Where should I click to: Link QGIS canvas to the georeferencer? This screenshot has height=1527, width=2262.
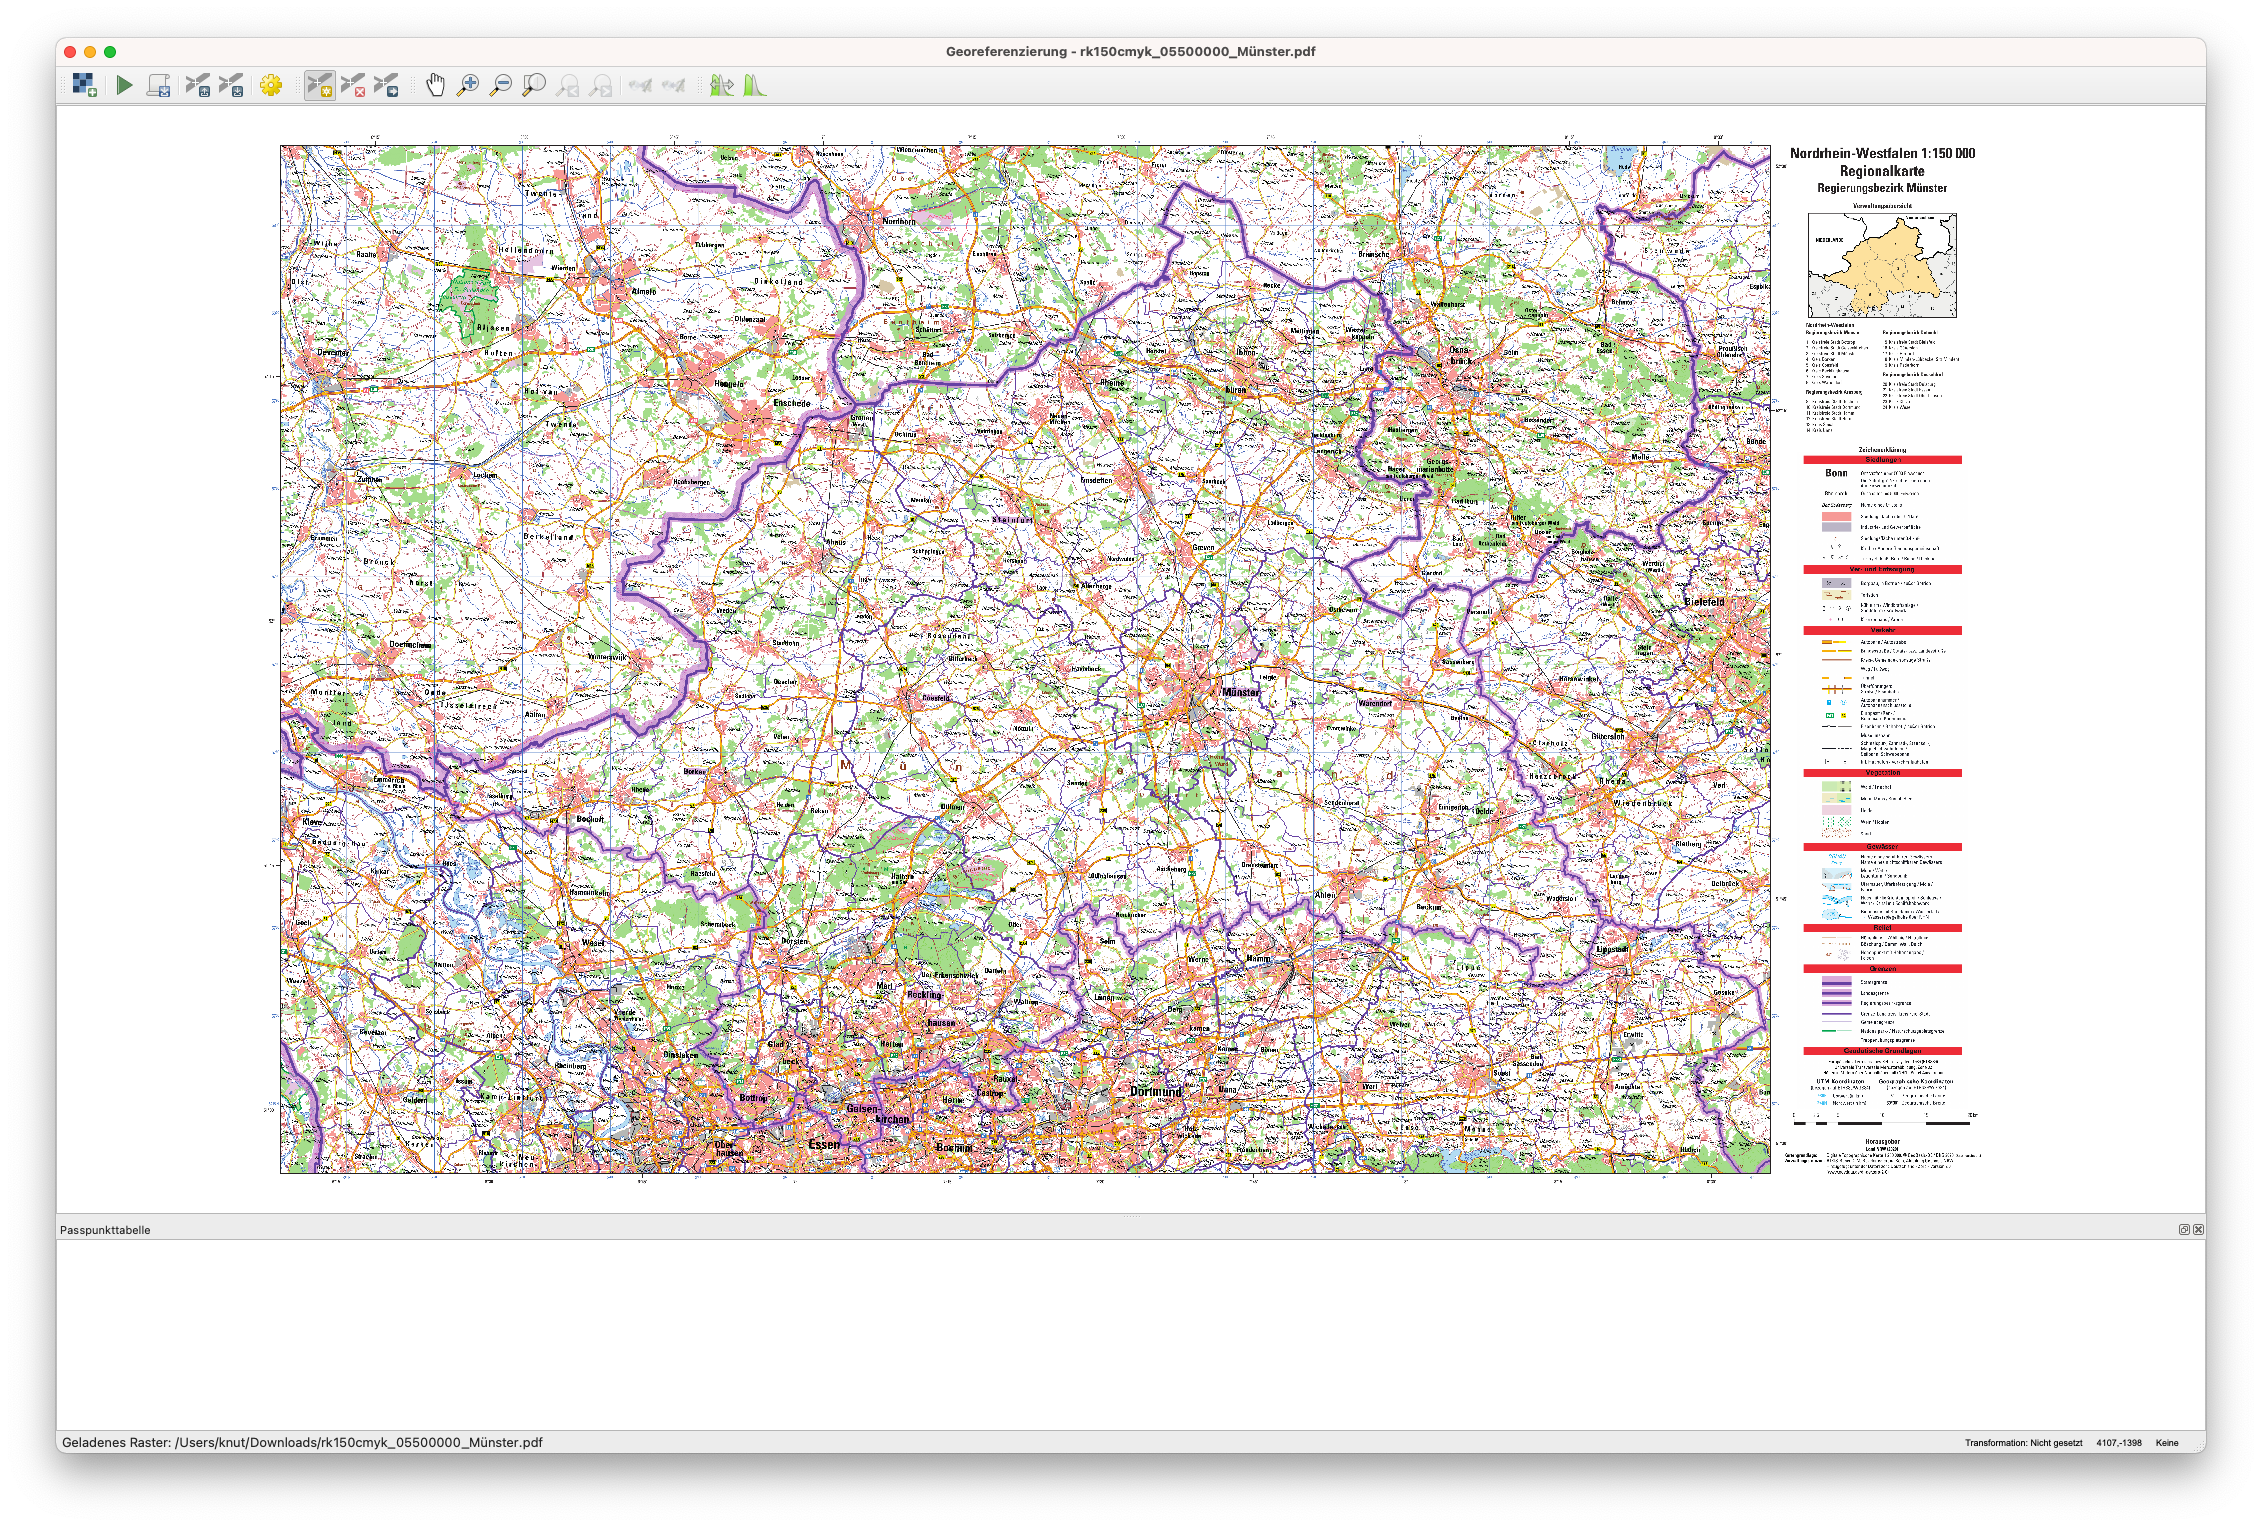tap(673, 86)
